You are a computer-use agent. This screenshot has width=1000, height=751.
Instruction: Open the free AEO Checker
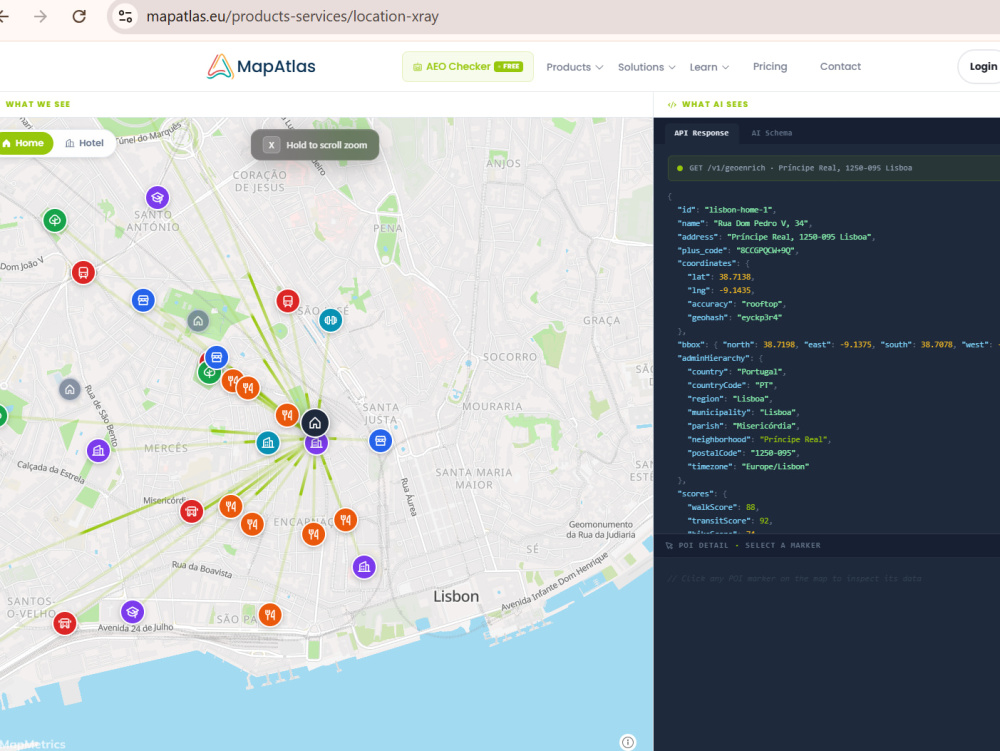pyautogui.click(x=467, y=66)
